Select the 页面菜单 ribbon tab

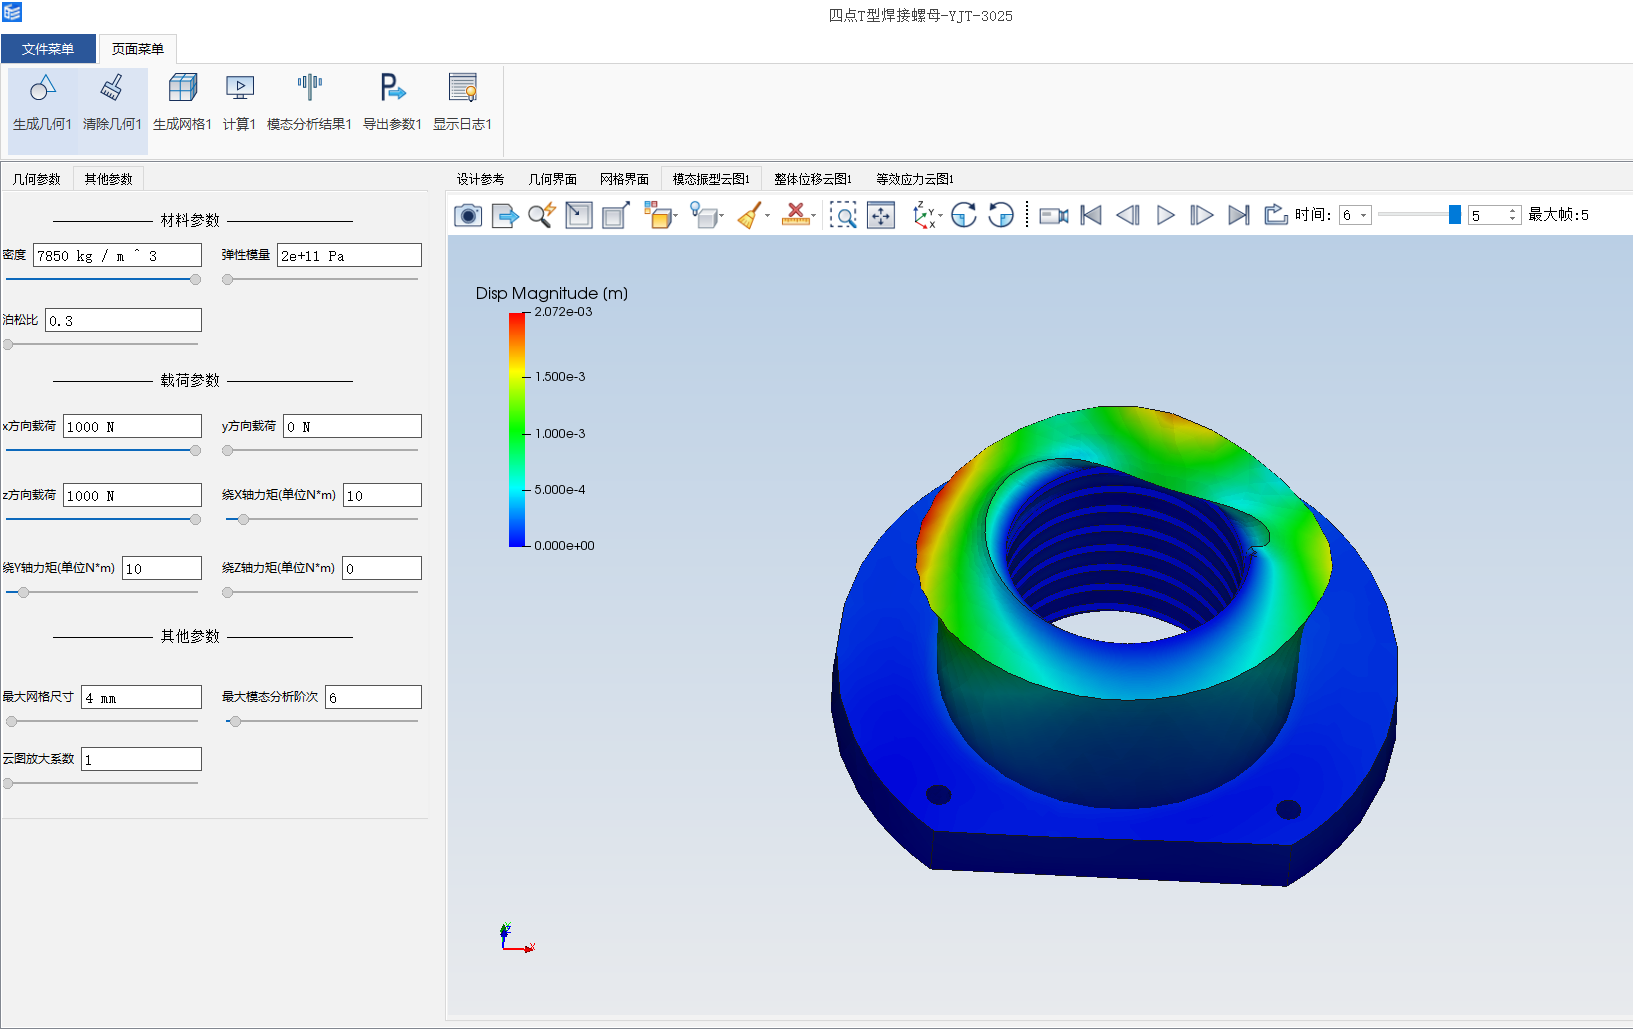[x=138, y=49]
